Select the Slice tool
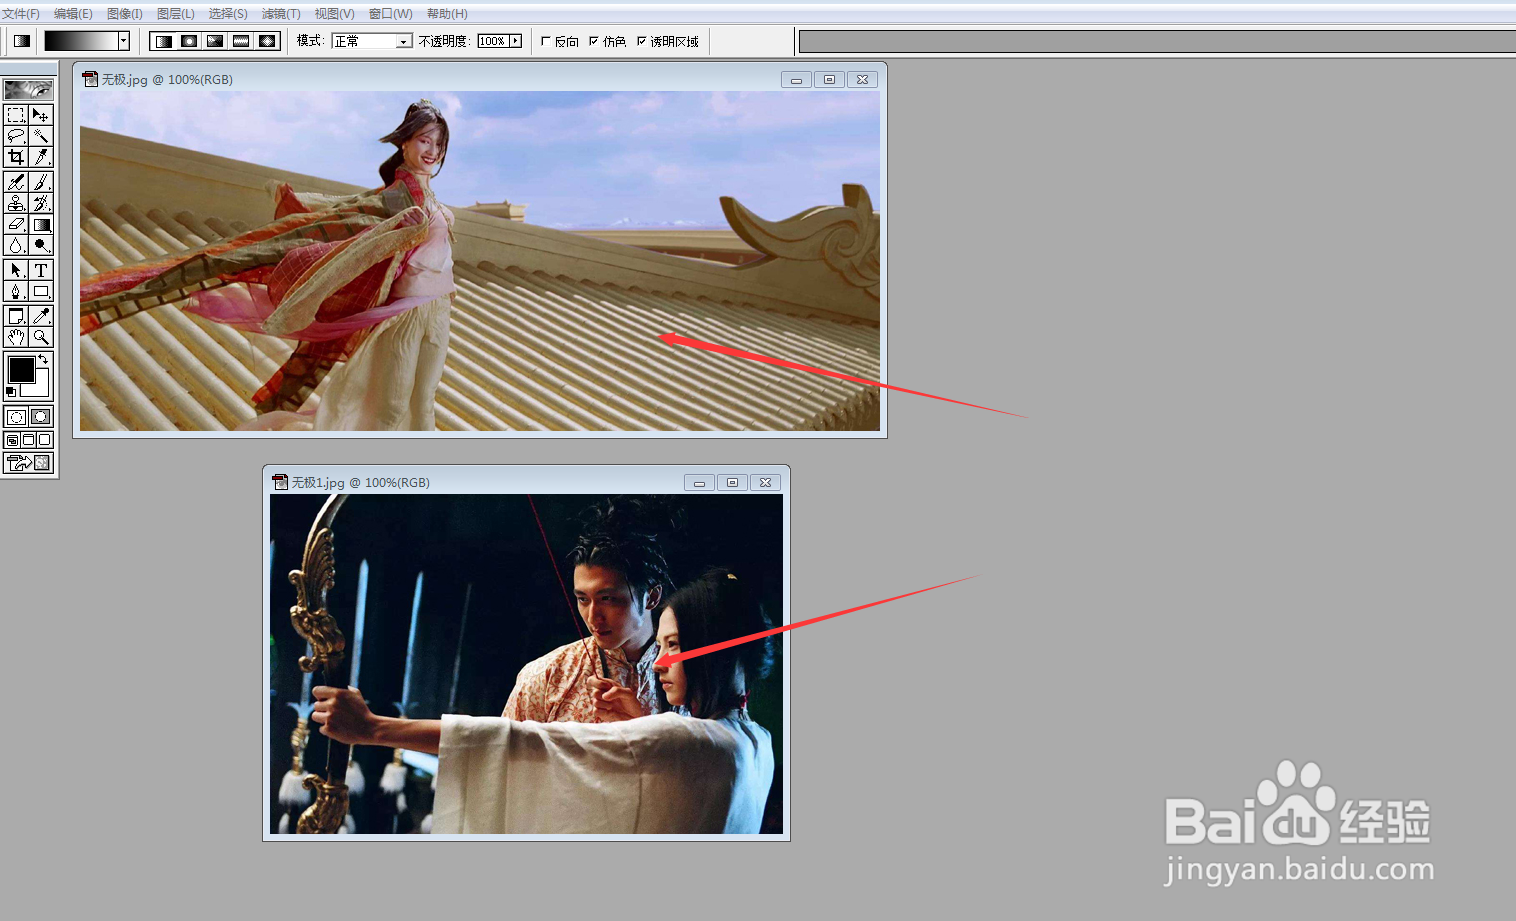The height and width of the screenshot is (921, 1516). pyautogui.click(x=41, y=157)
